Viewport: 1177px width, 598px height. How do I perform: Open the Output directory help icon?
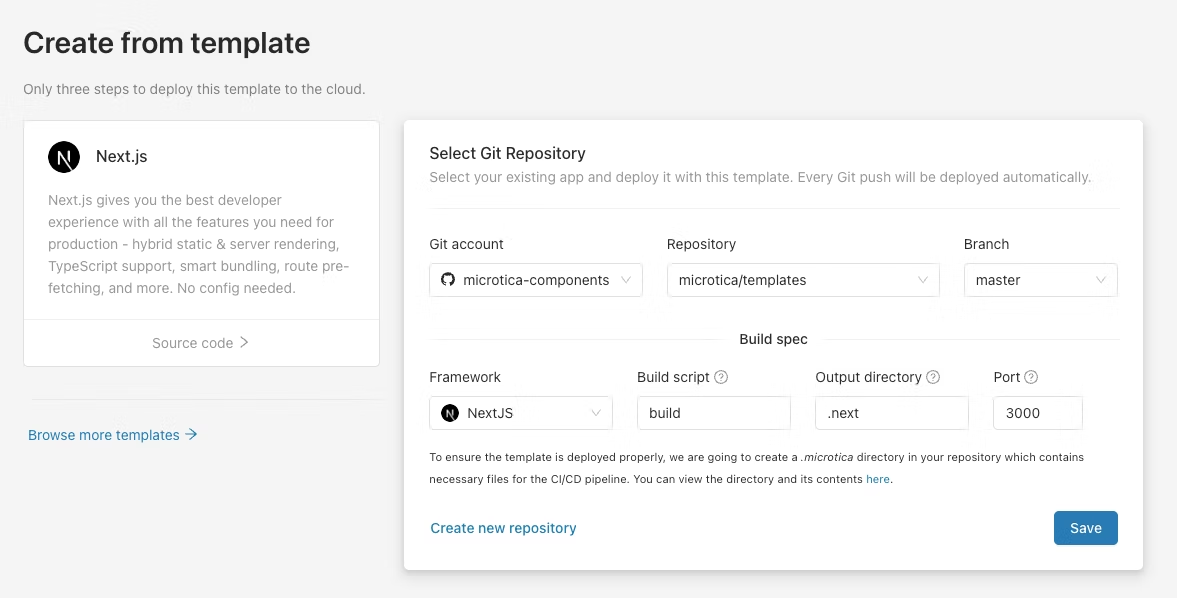pyautogui.click(x=933, y=377)
